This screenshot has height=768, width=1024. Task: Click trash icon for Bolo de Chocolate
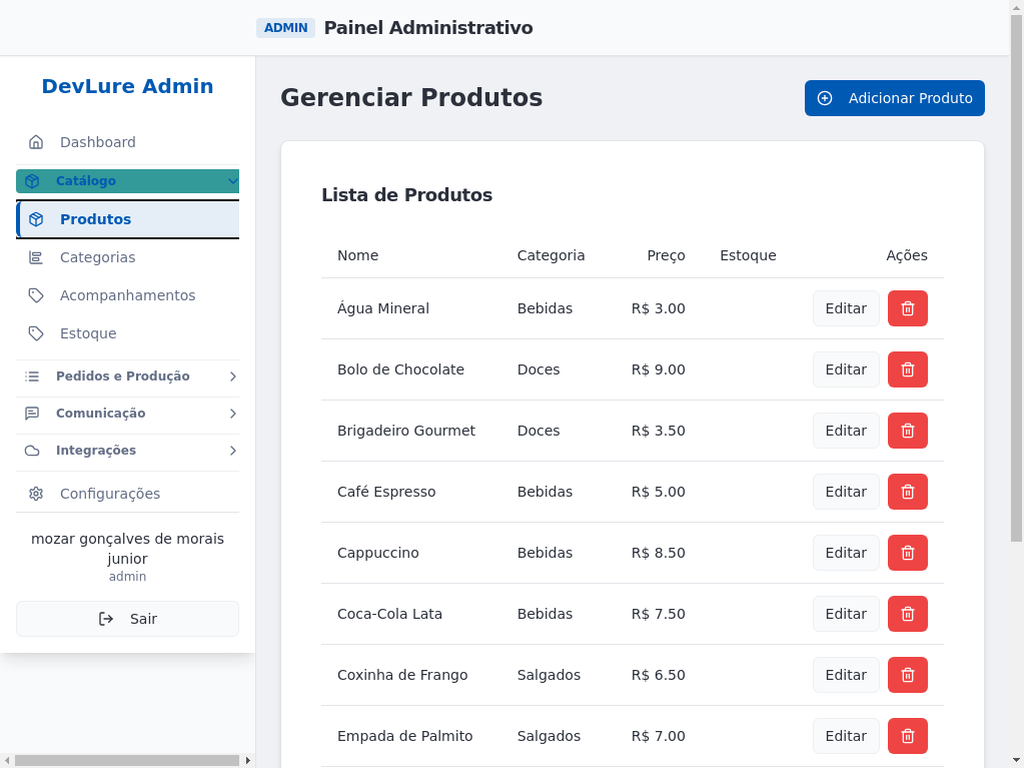(x=907, y=370)
